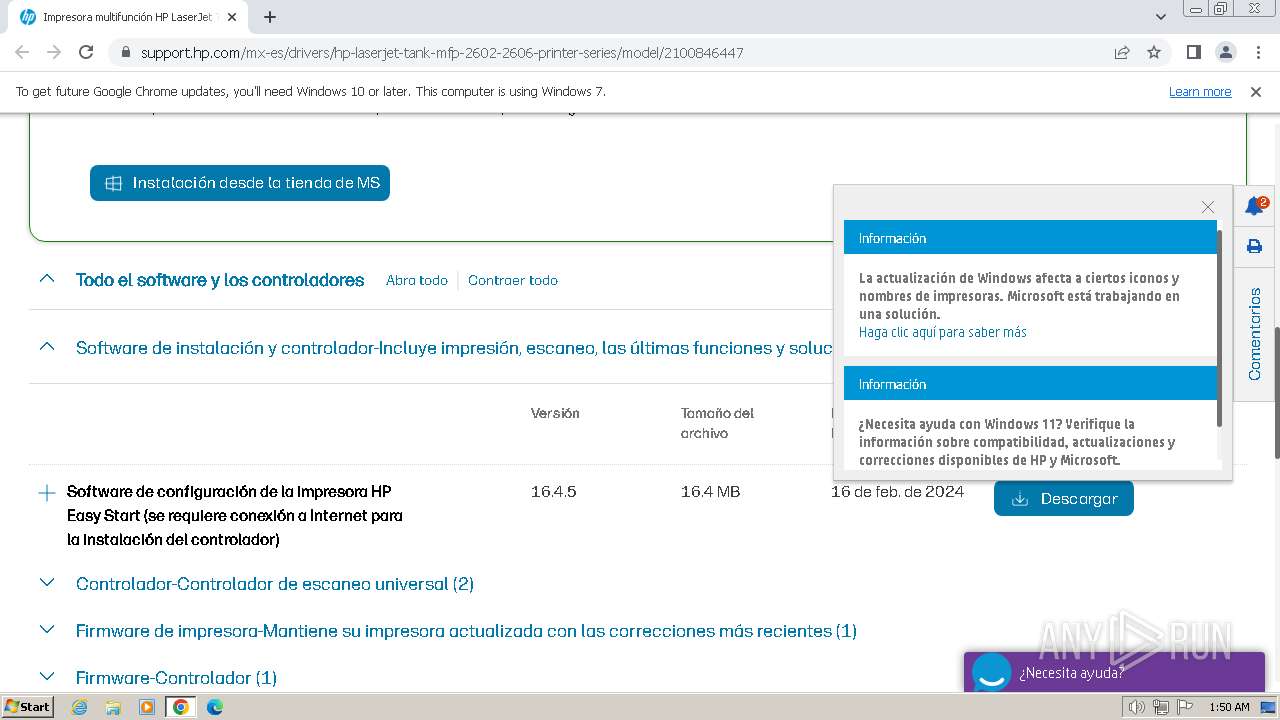Open the tab search dropdown arrow

[x=1161, y=17]
